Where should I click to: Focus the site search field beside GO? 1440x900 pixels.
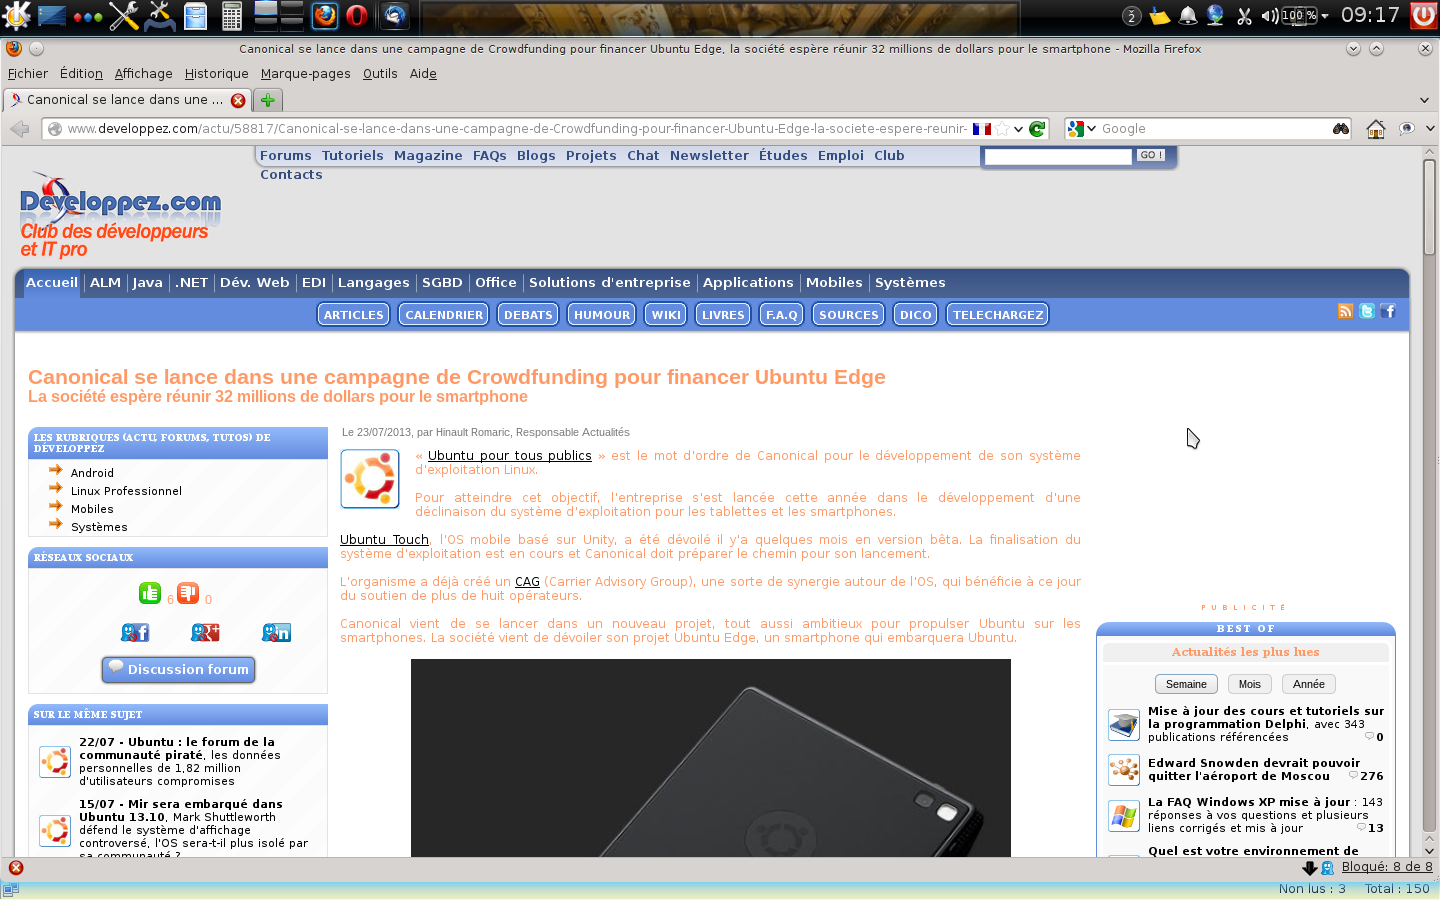1058,156
